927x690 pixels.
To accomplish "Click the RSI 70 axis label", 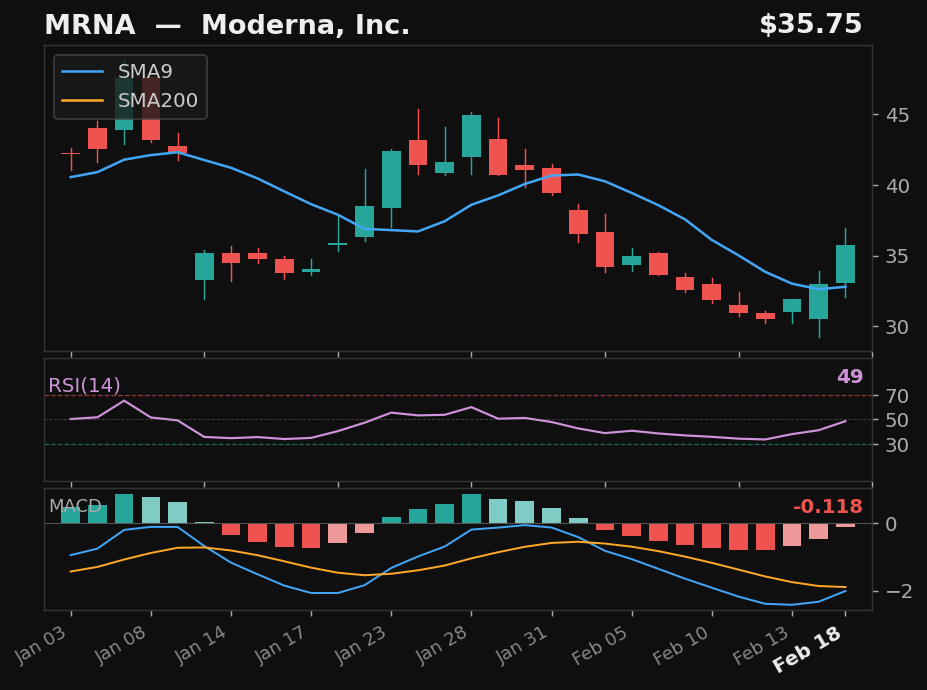I will pyautogui.click(x=897, y=396).
